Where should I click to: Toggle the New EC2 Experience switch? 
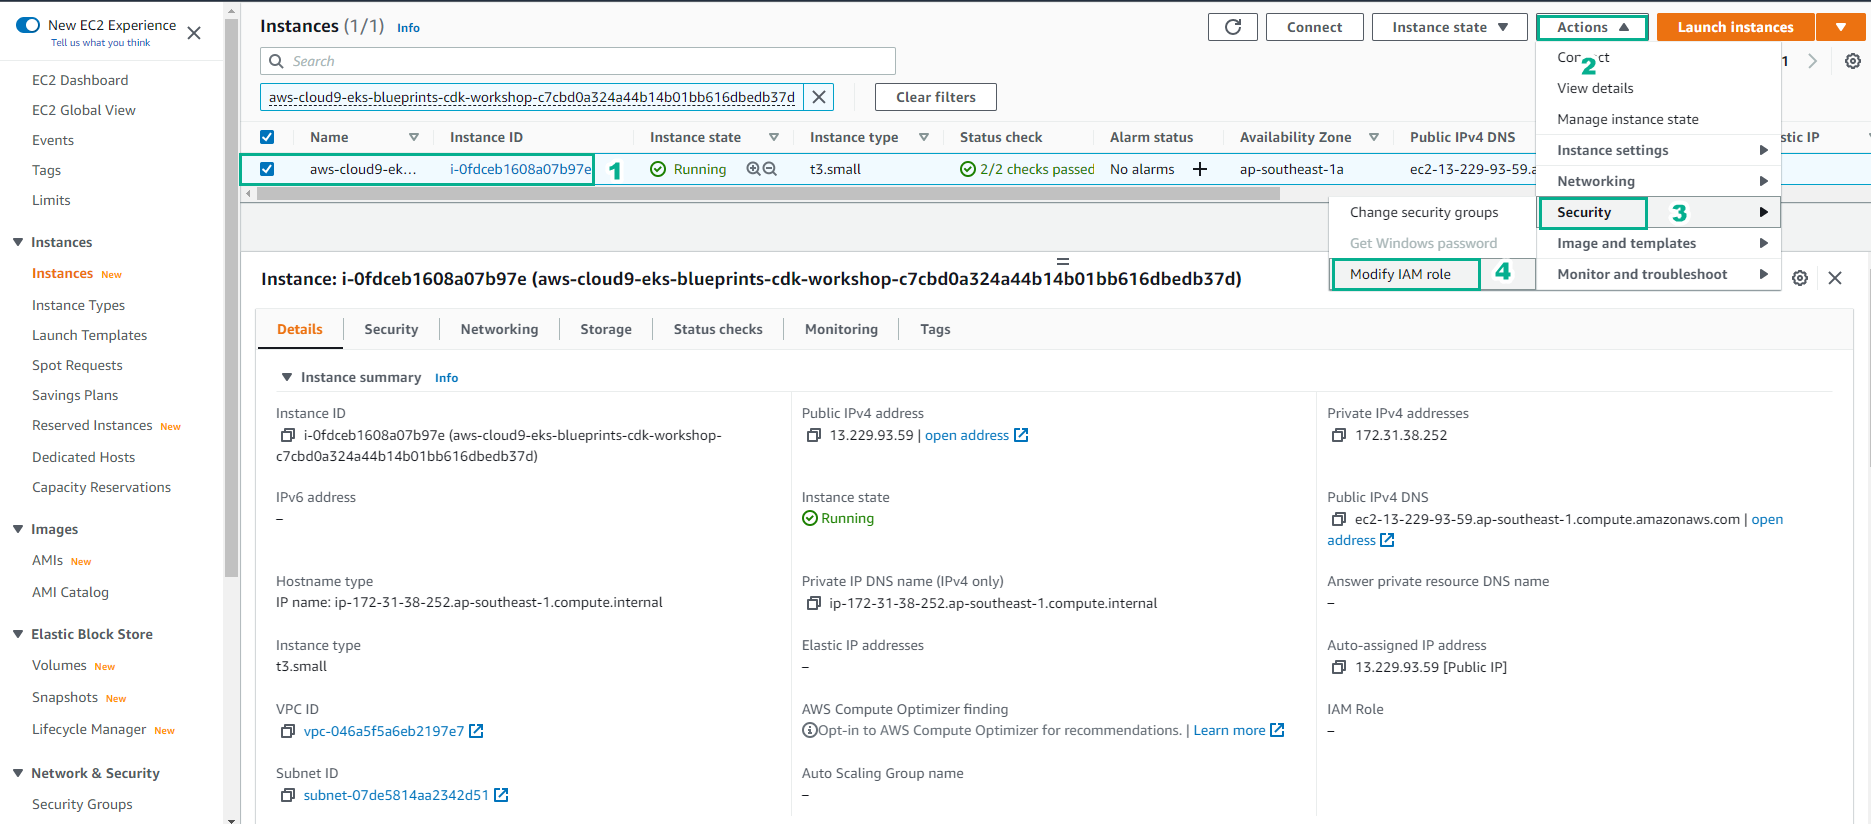(28, 25)
